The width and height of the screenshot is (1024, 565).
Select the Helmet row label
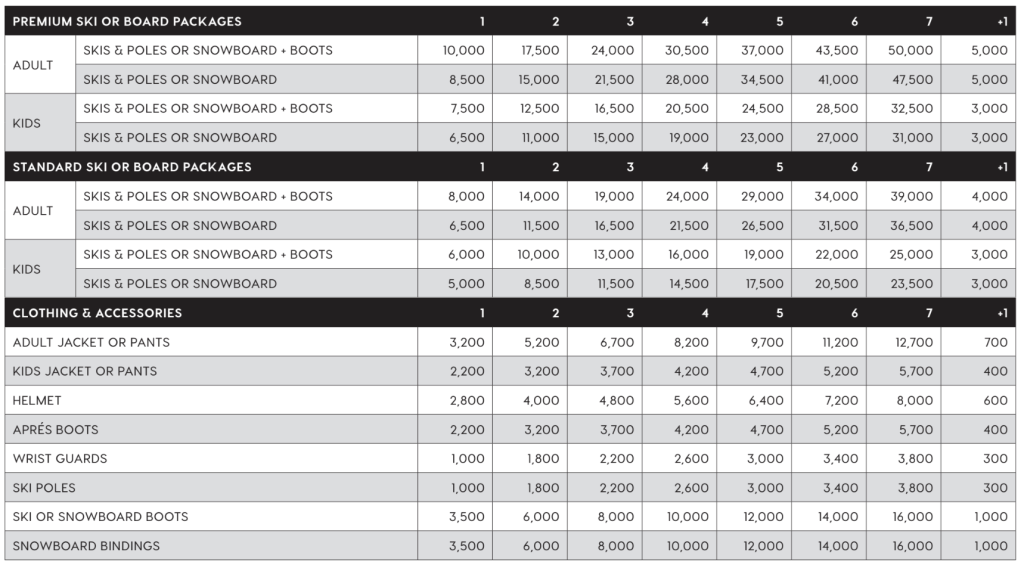pos(37,400)
